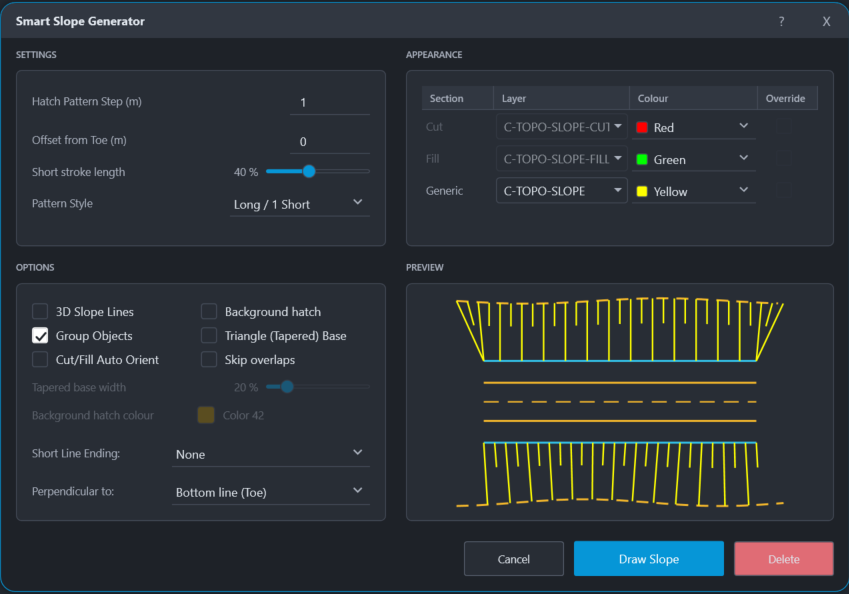Click the green colour swatch
This screenshot has width=849, height=594.
(x=642, y=159)
